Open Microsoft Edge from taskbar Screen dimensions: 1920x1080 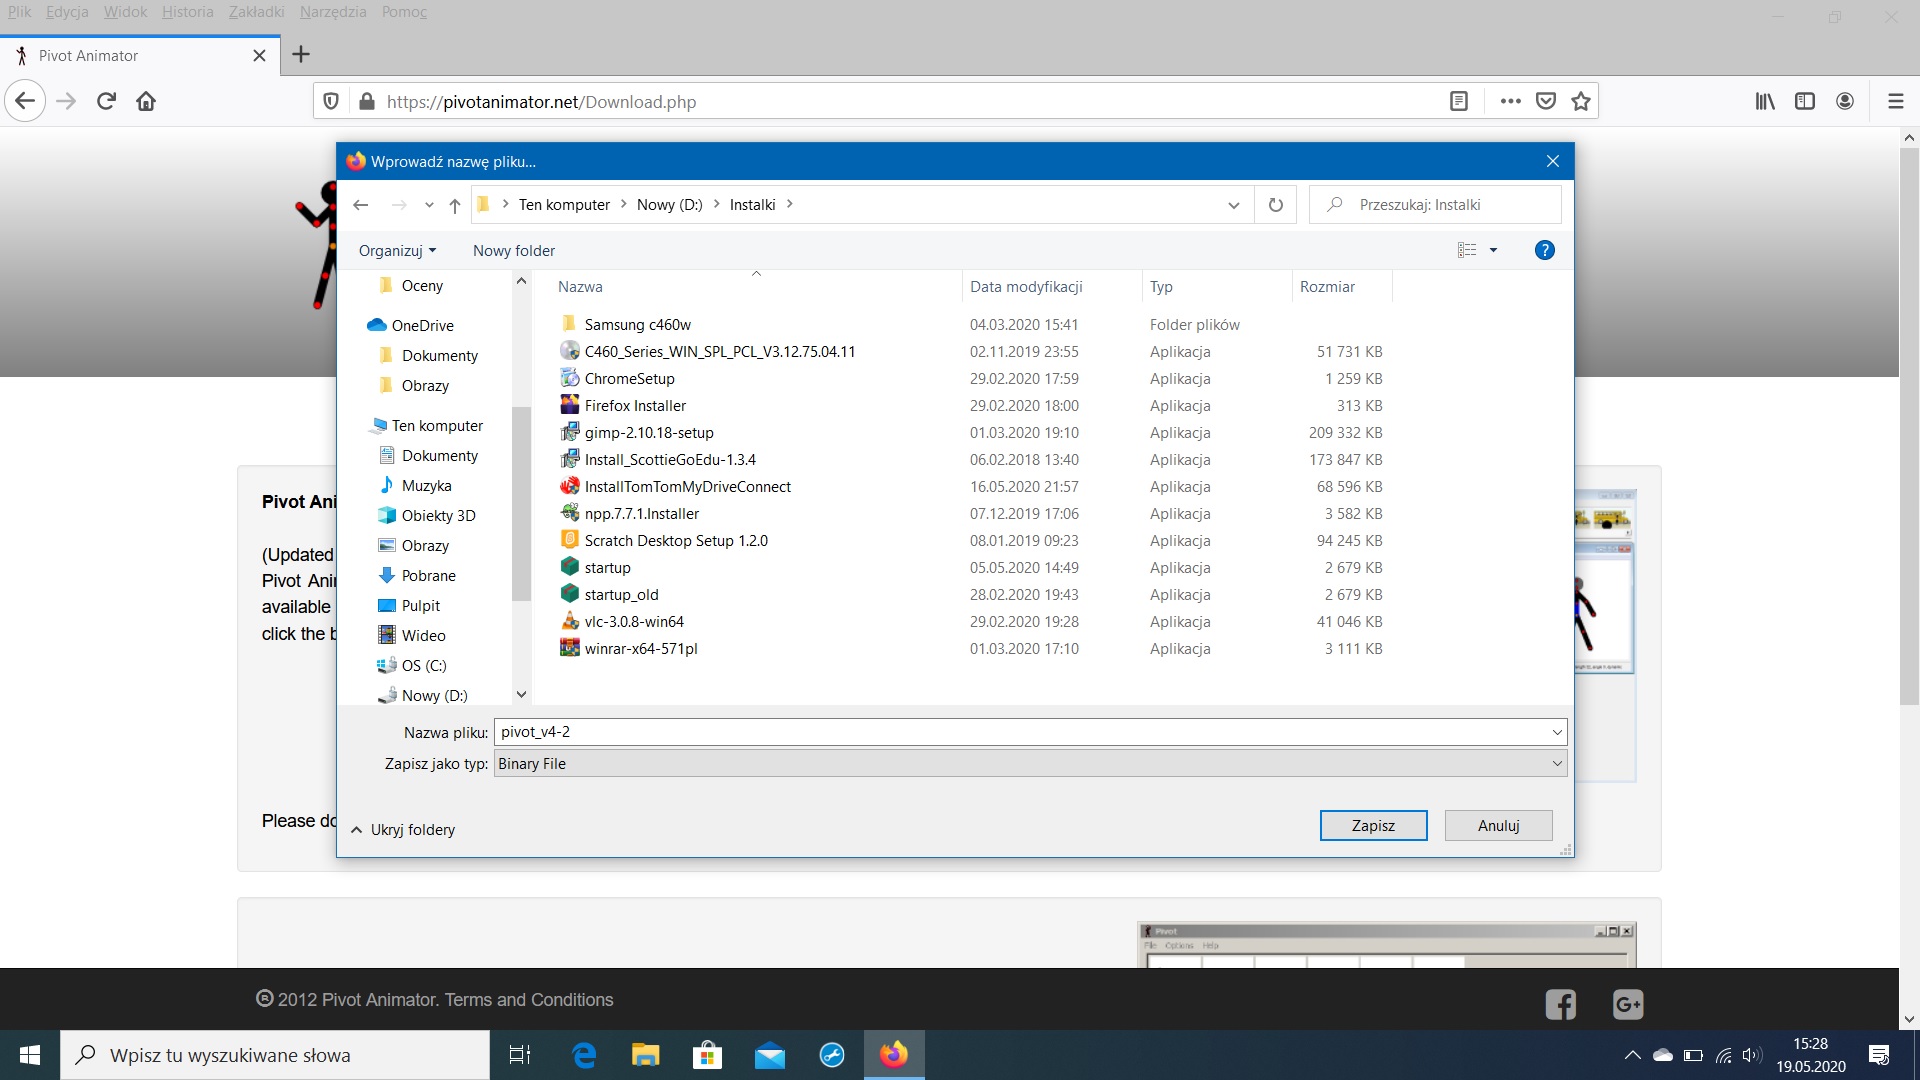[x=584, y=1055]
